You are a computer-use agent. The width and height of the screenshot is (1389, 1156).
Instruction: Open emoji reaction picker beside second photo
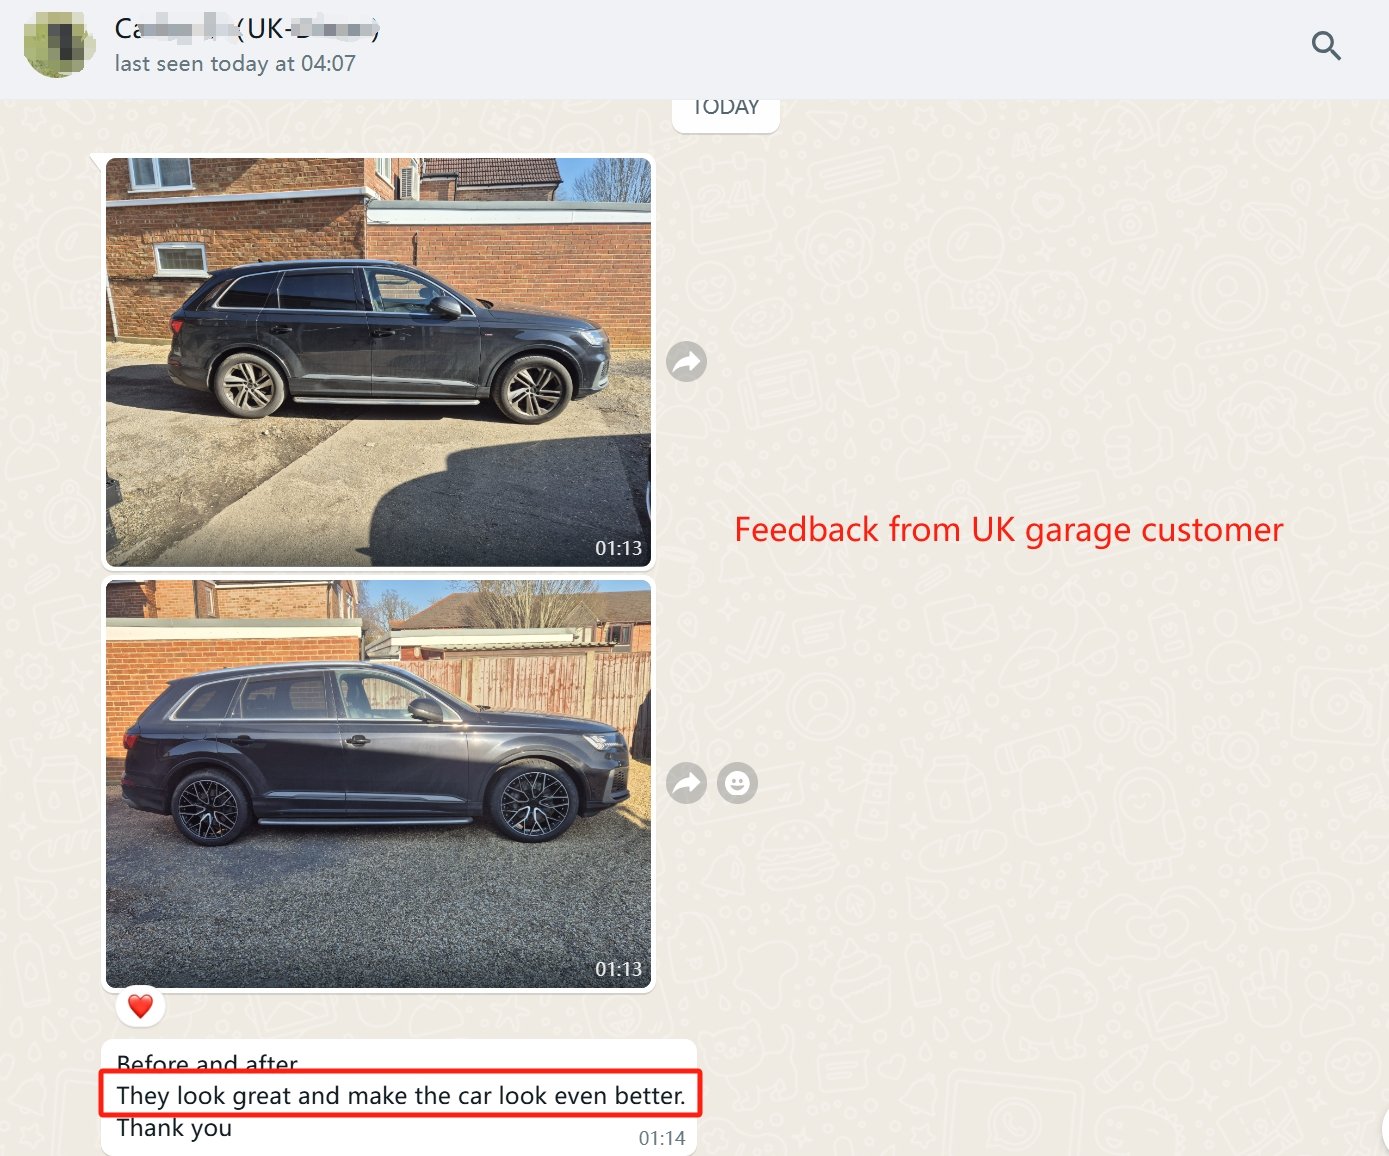tap(737, 783)
